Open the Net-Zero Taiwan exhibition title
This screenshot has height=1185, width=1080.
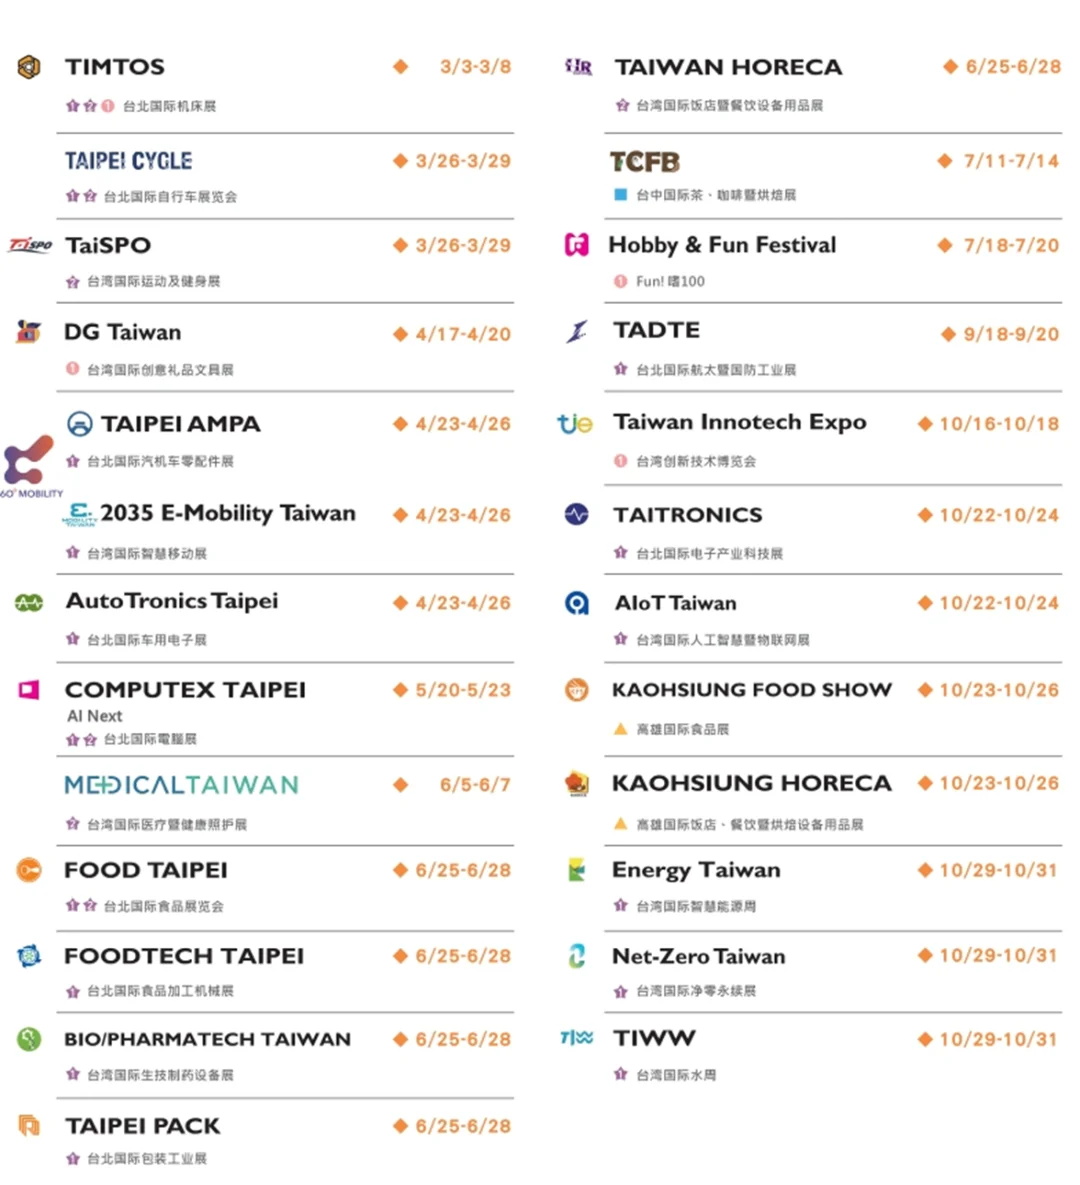[x=698, y=956]
